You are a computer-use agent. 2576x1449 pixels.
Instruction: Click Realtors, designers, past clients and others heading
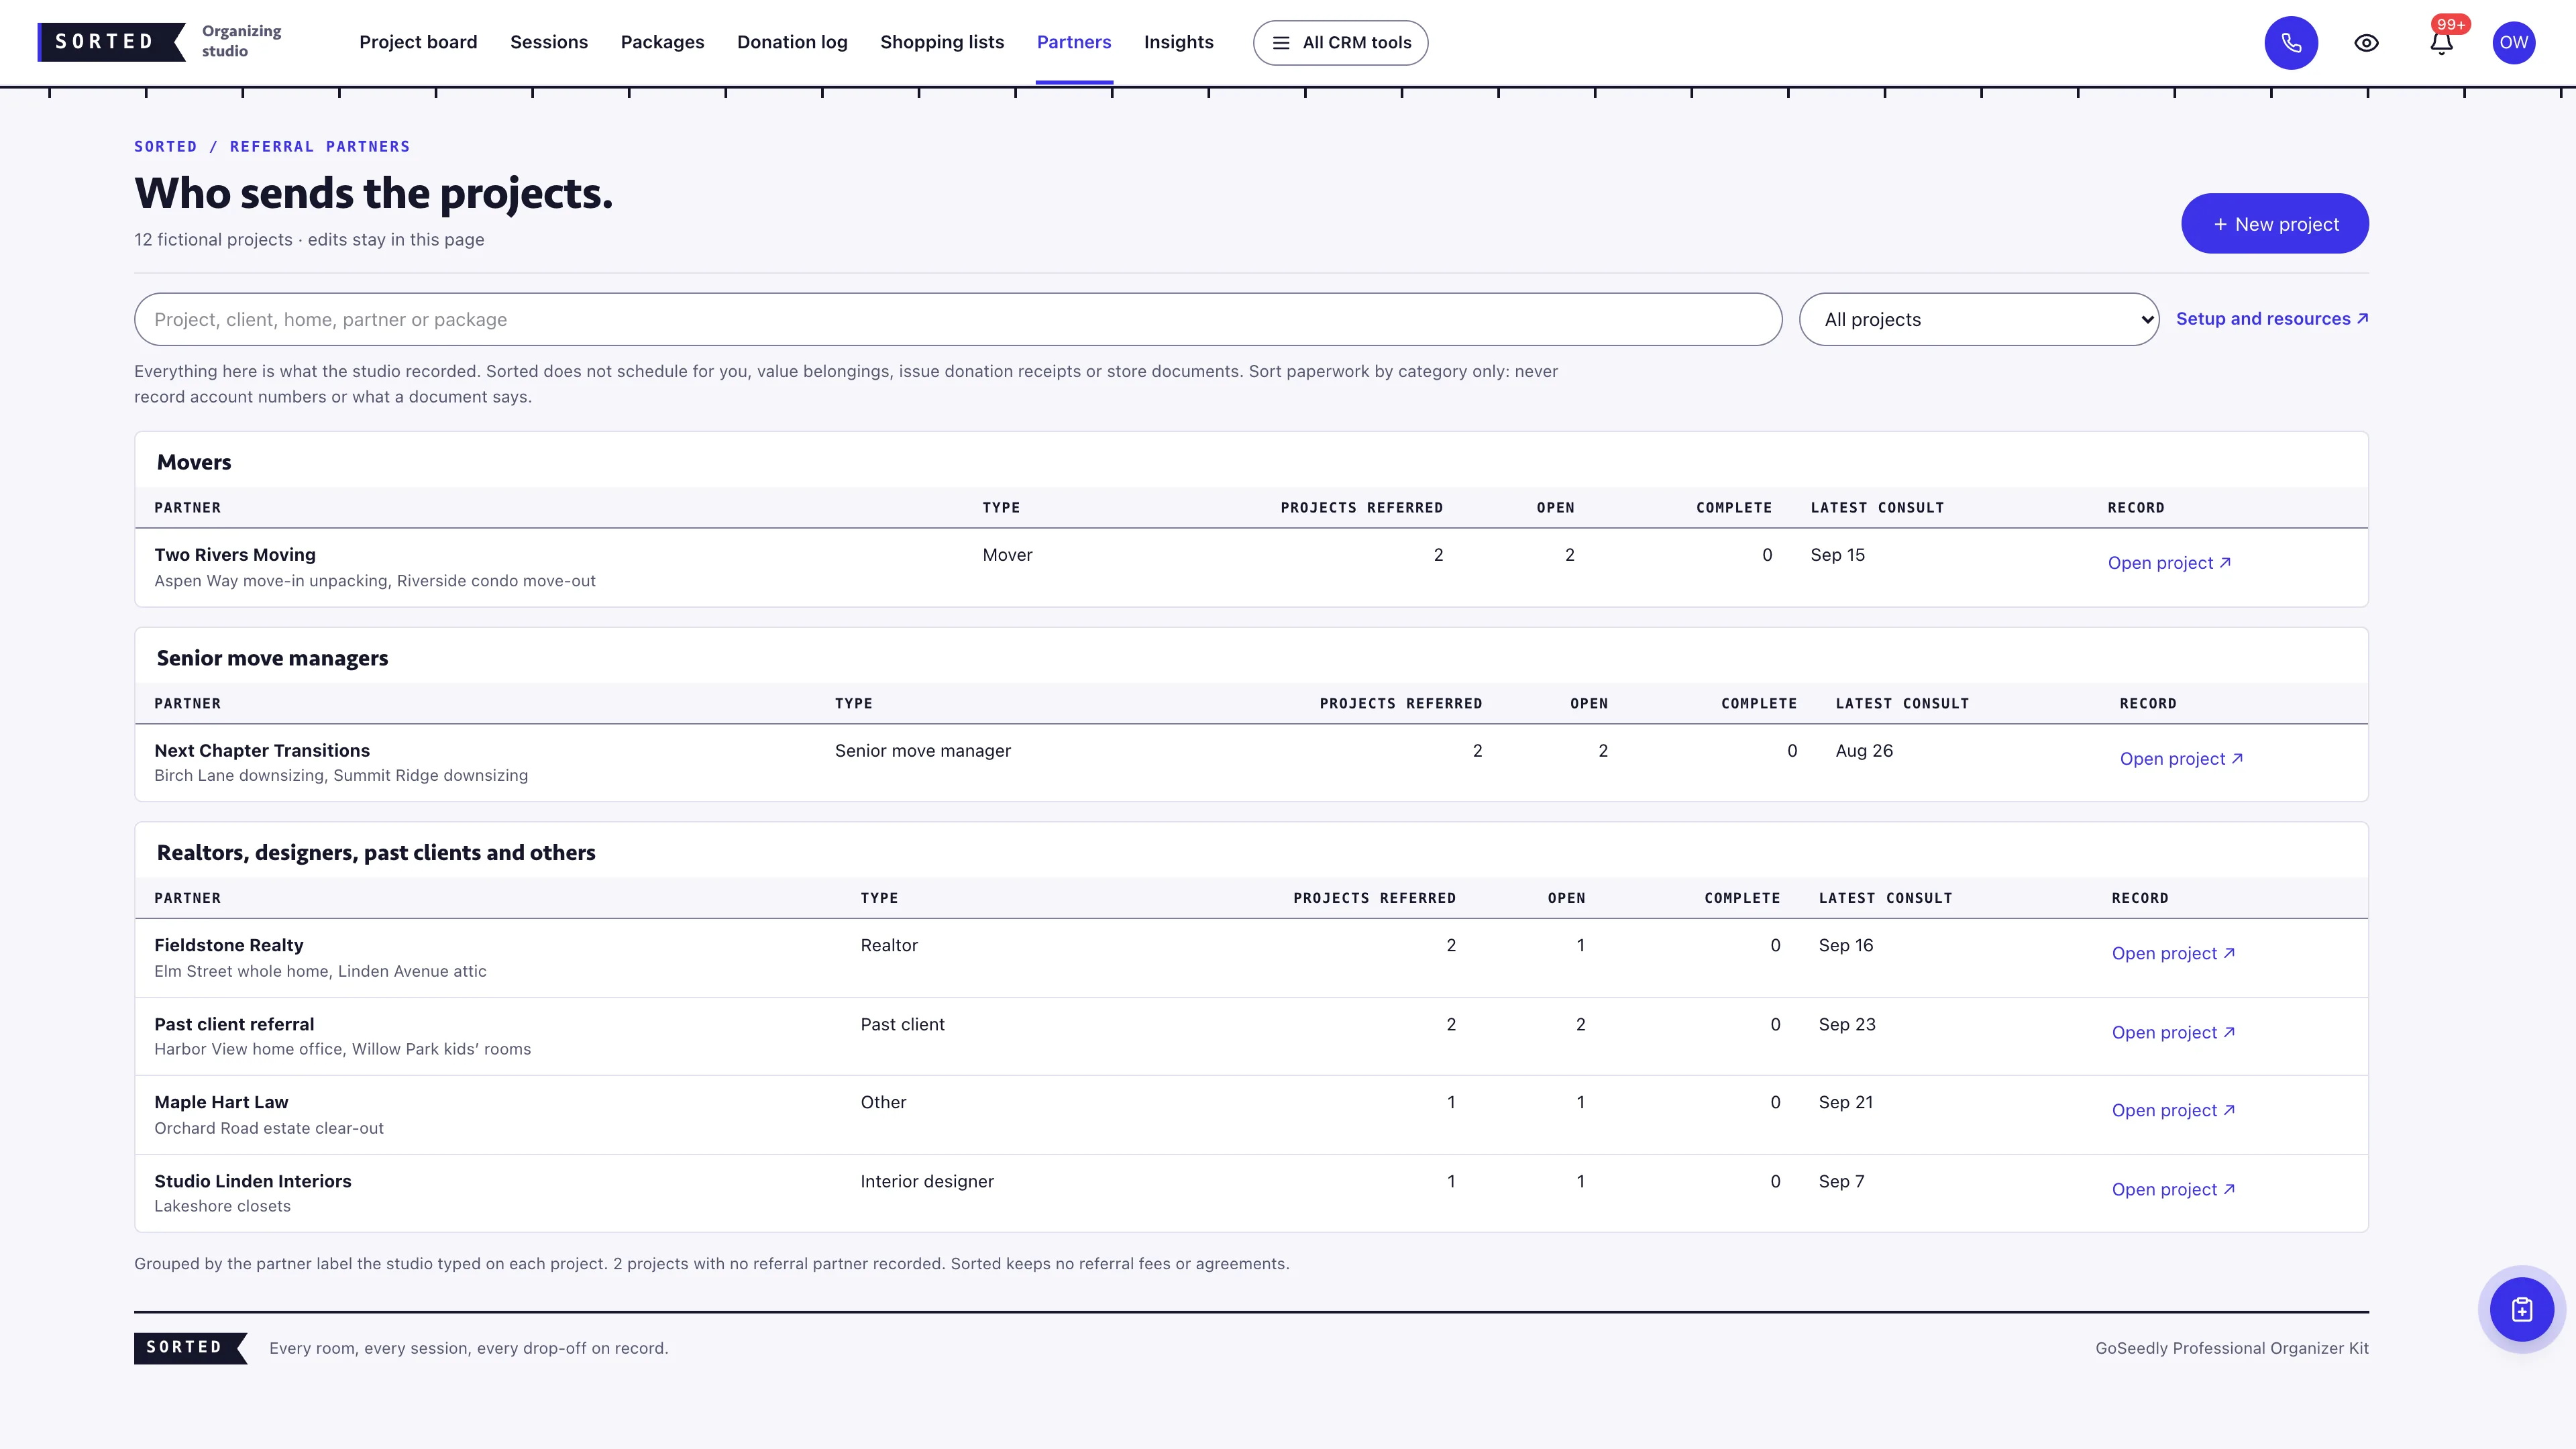coord(376,852)
